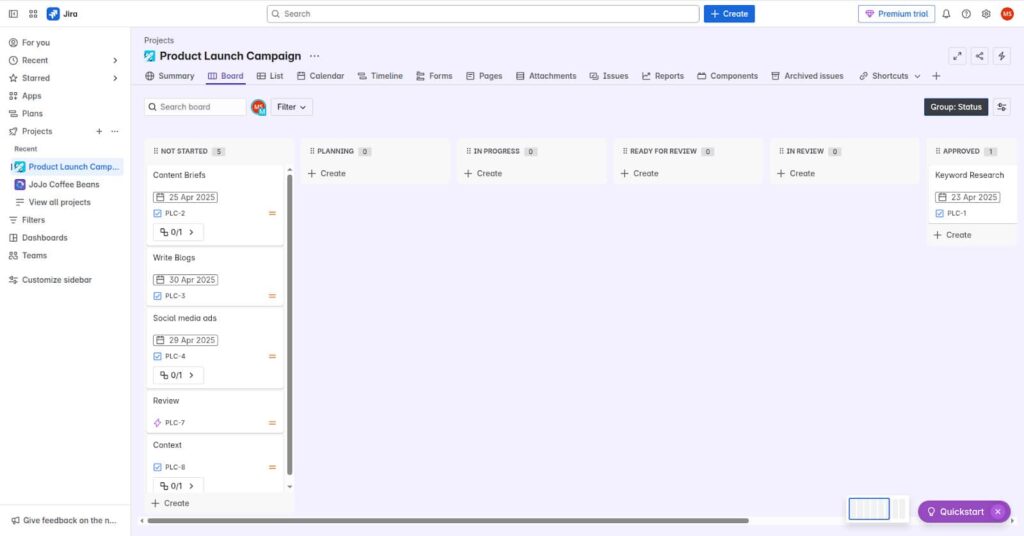Click the epic icon on PLC-7

157,423
